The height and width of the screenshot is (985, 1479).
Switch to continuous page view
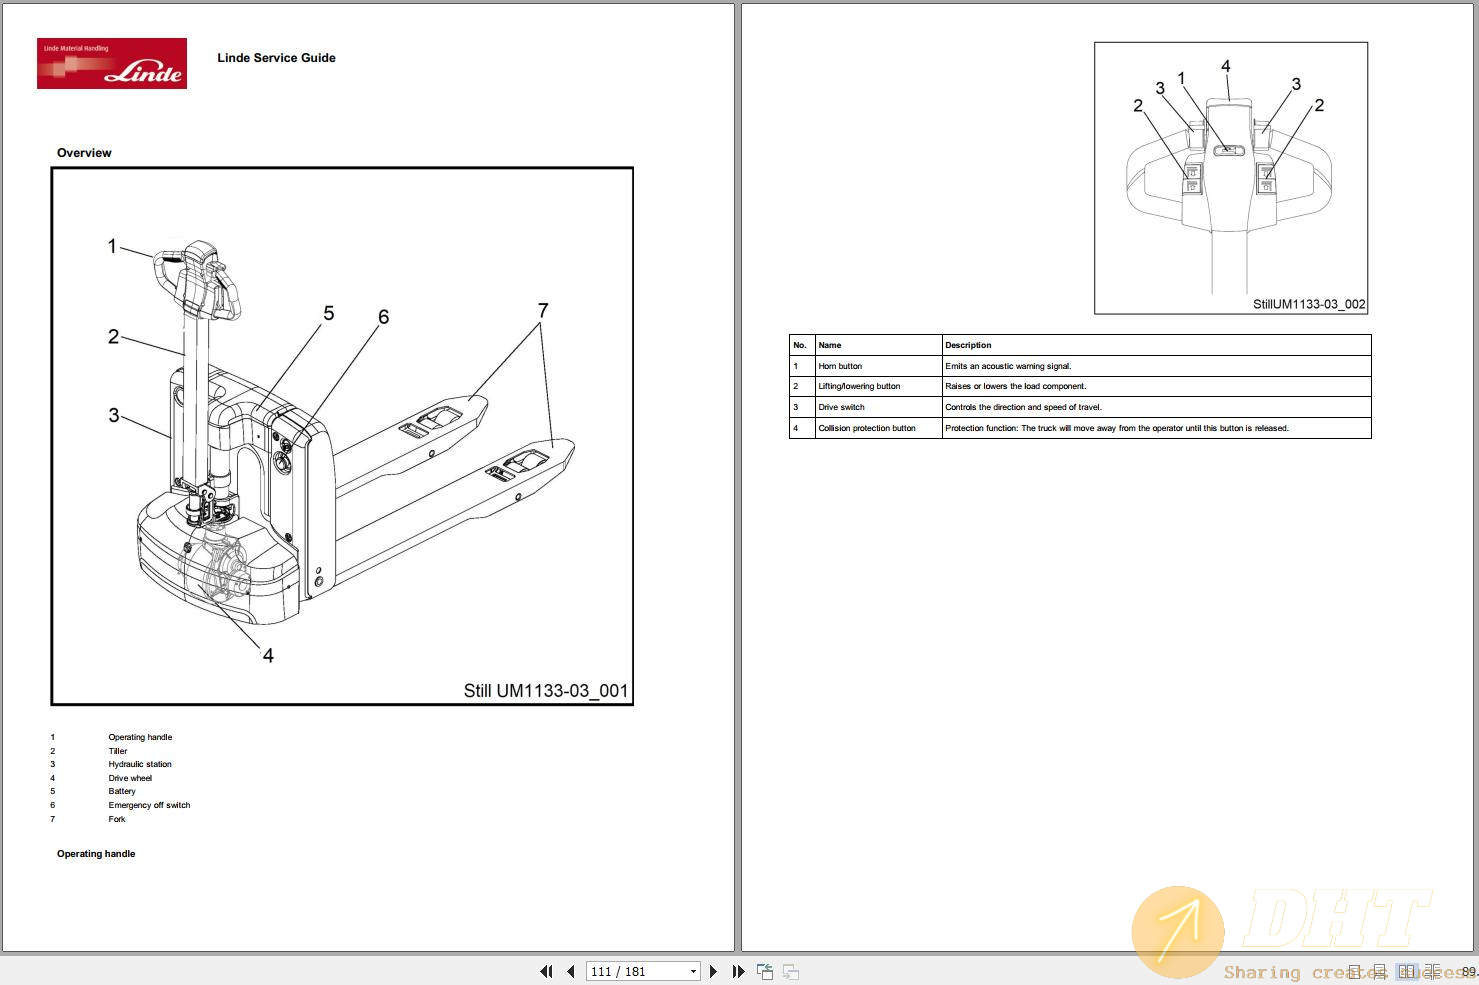[x=1380, y=971]
